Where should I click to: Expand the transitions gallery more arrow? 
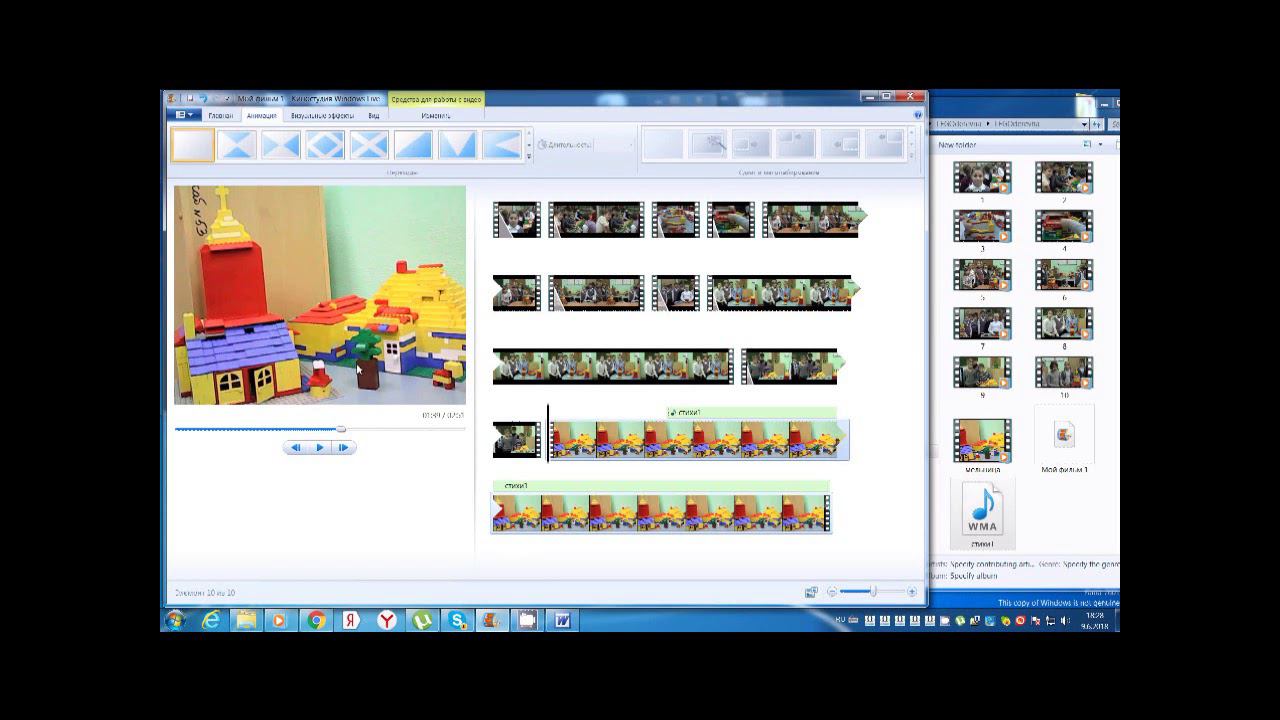pos(529,156)
